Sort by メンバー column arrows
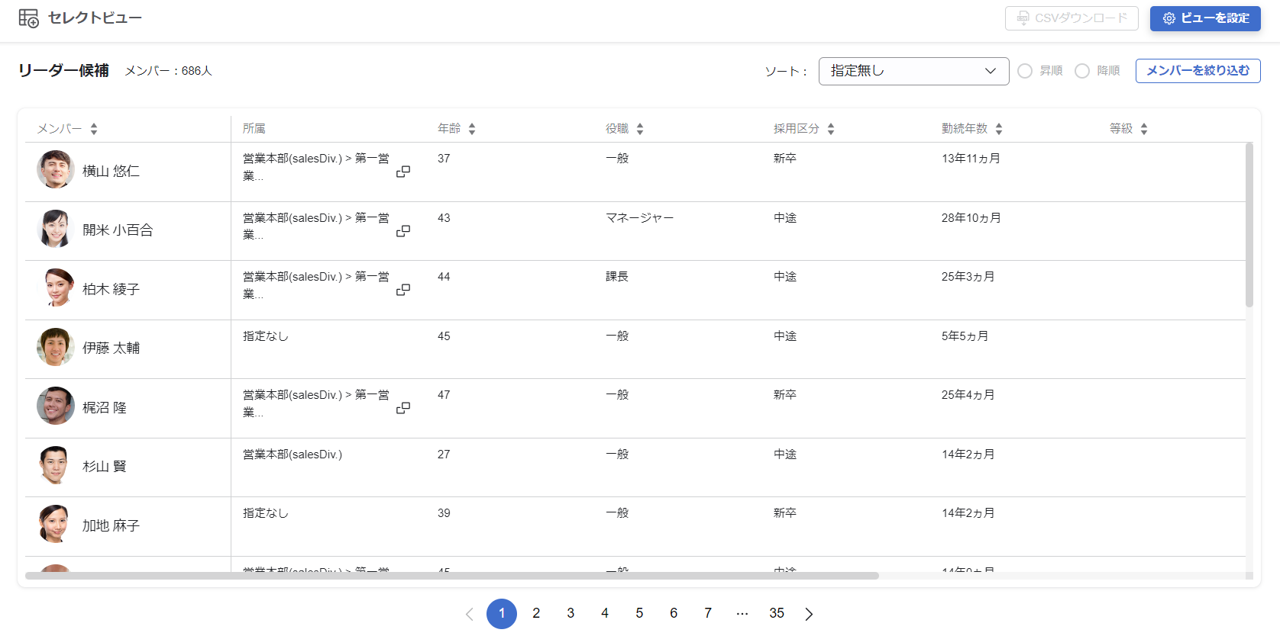 [94, 129]
